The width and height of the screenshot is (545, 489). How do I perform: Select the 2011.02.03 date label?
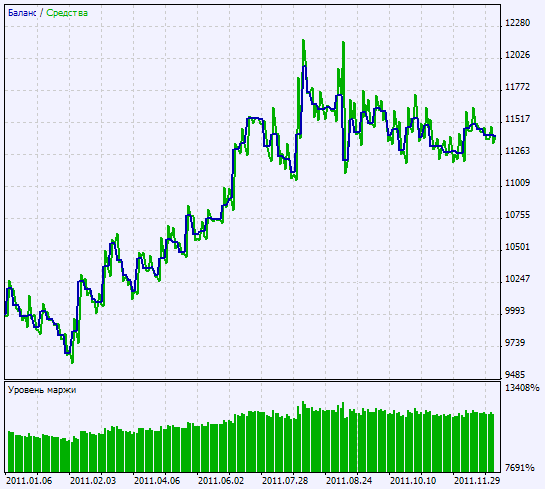[93, 481]
